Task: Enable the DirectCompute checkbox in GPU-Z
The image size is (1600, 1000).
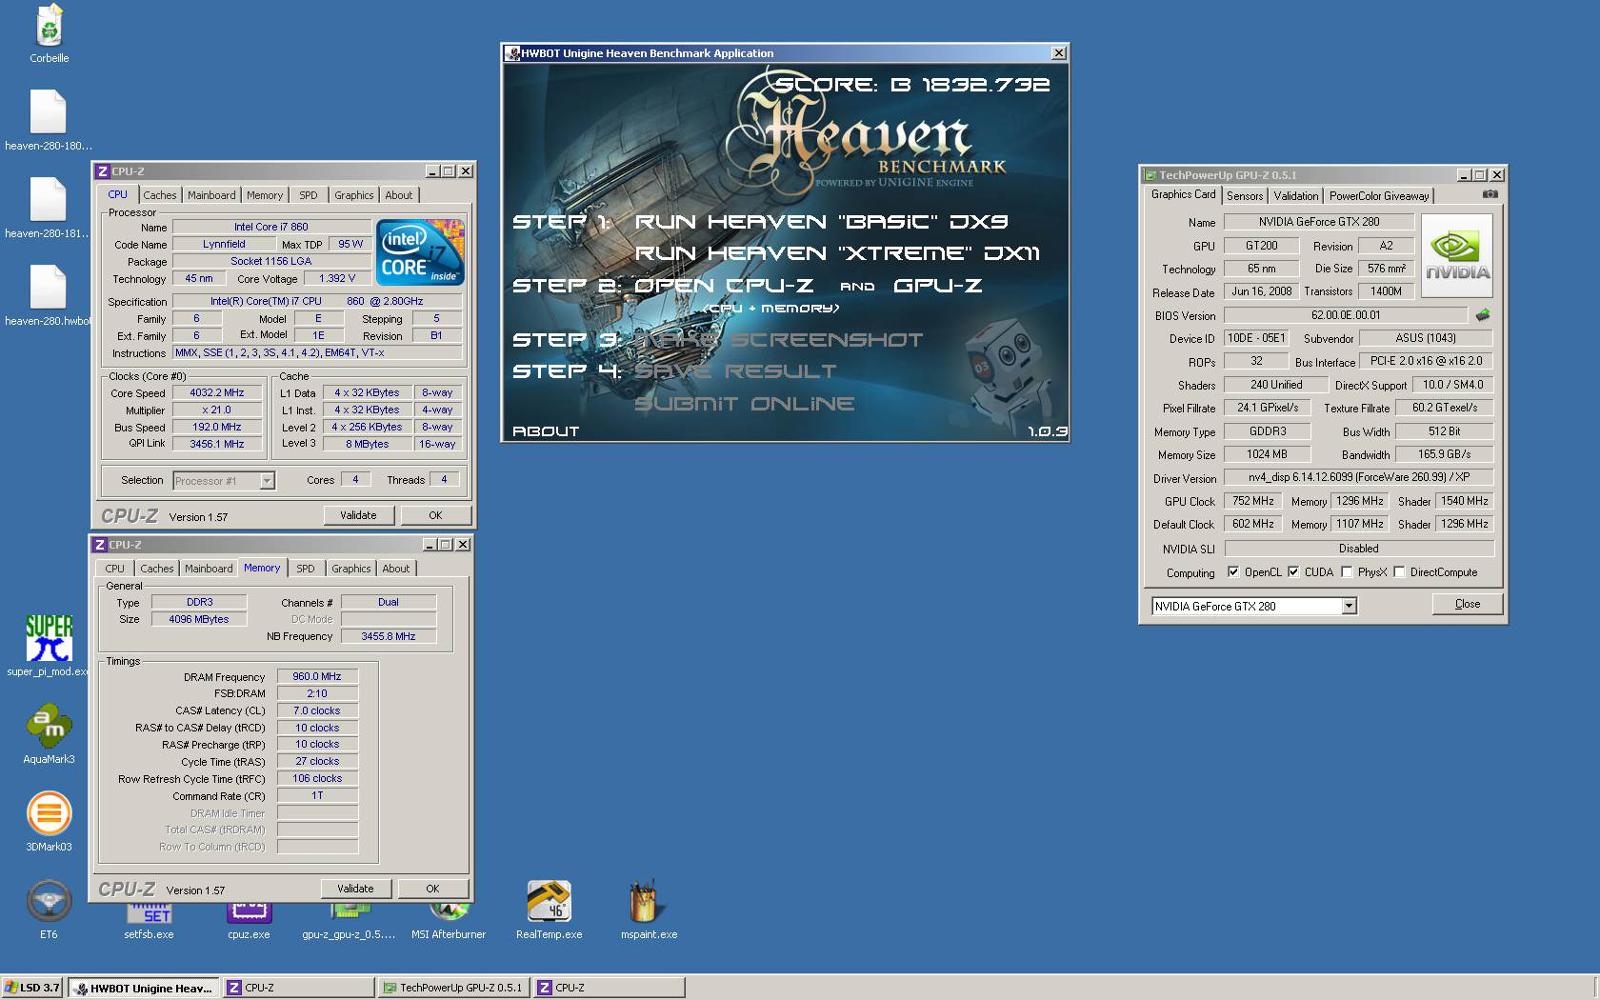Action: (1399, 572)
